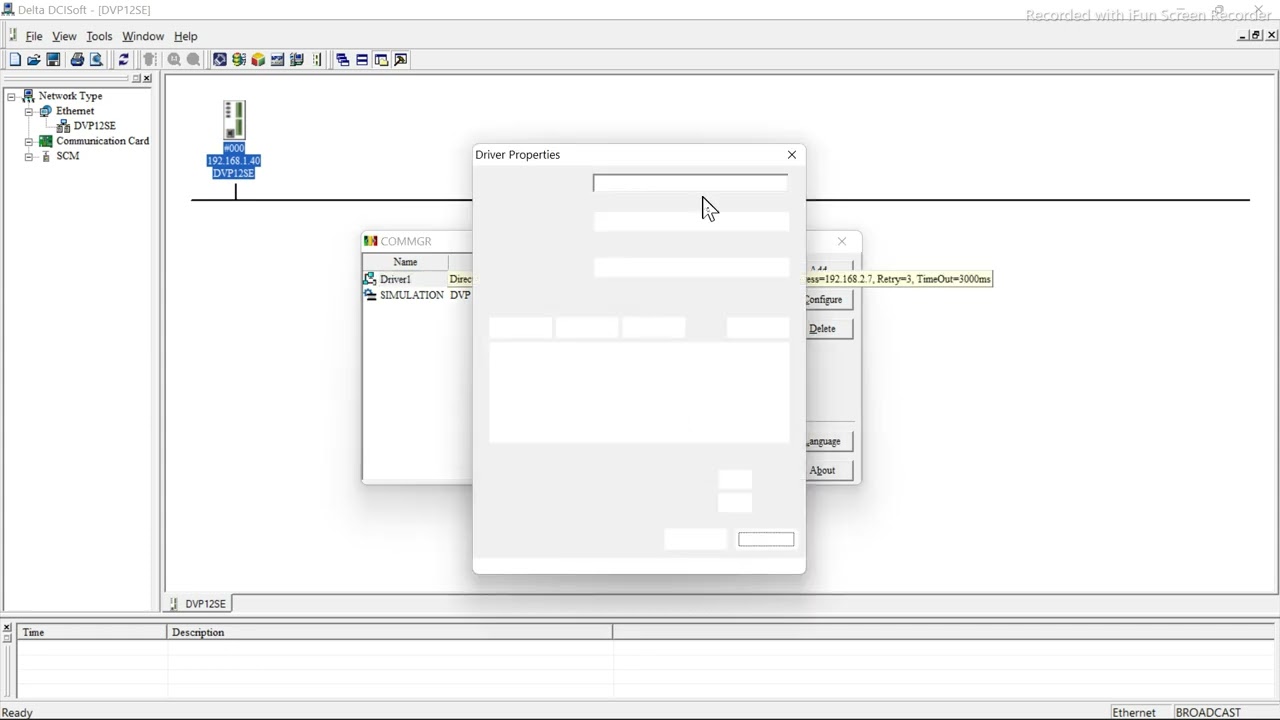Screen dimensions: 1280x720
Task: Float the left network panel
Action: click(136, 78)
